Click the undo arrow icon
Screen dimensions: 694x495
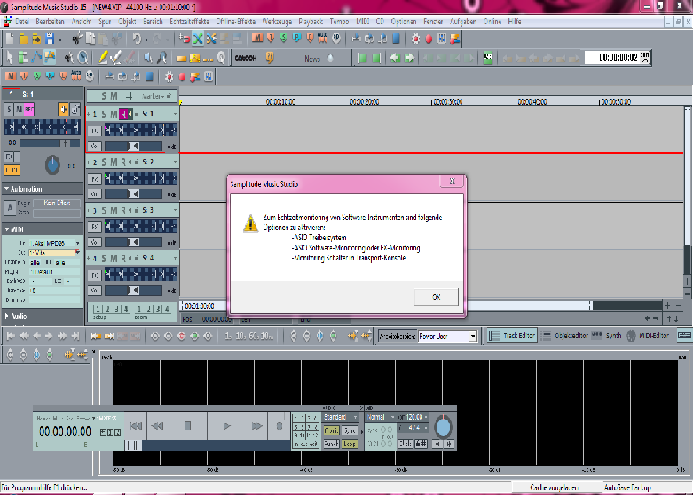point(137,39)
